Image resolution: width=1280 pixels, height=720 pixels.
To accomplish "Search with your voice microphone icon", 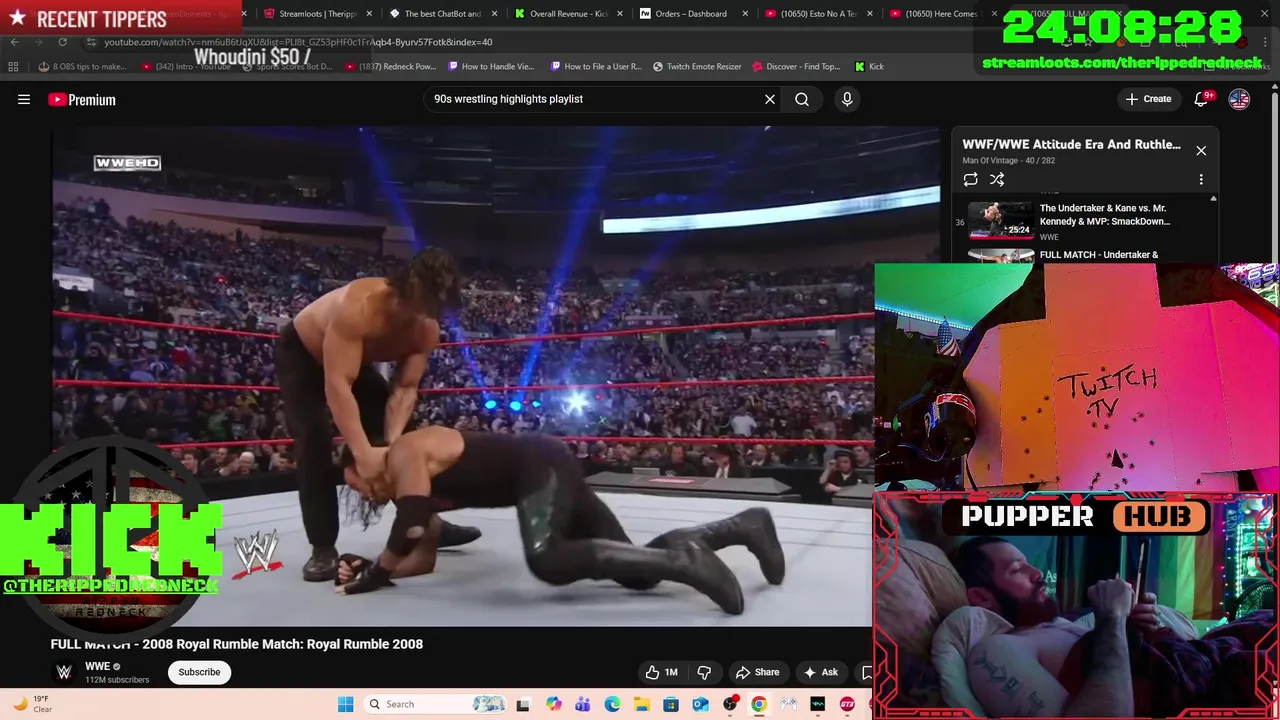I will click(847, 99).
